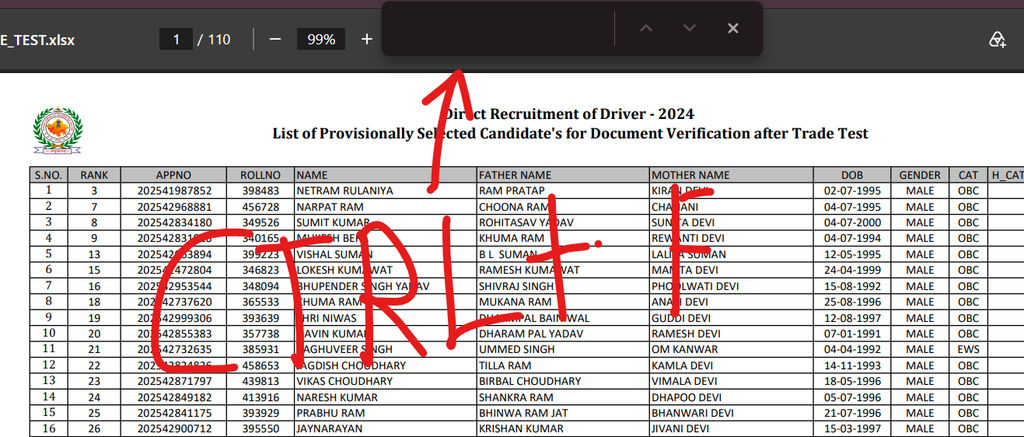Go to previous search match arrow
1024x437 pixels.
click(x=646, y=28)
